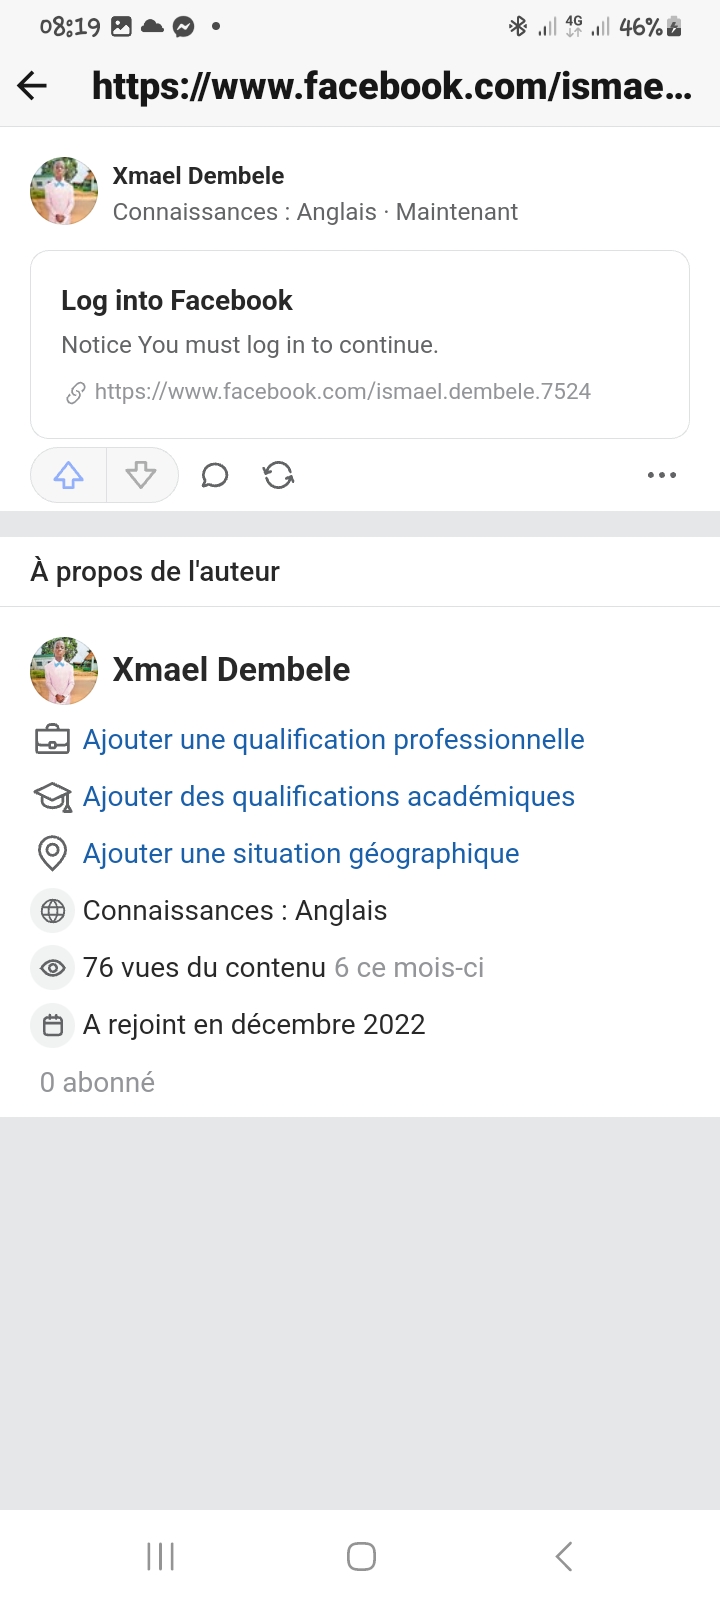
Task: Tap the facebook.com/ismael.dembele.7524 URL
Action: [342, 392]
